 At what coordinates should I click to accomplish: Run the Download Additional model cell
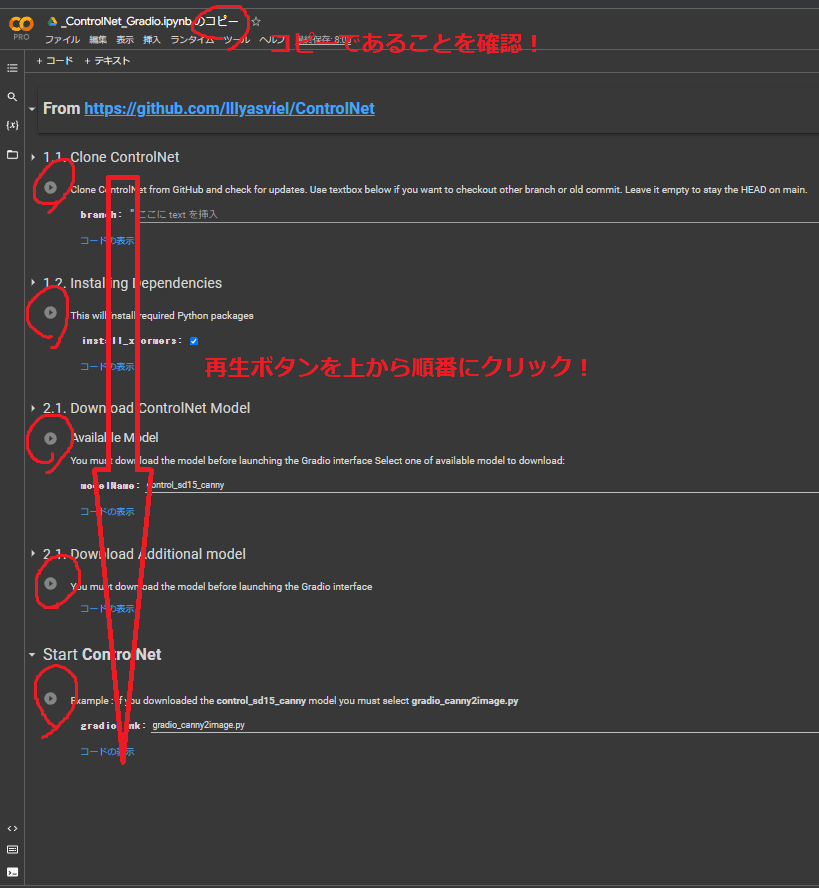tap(50, 583)
